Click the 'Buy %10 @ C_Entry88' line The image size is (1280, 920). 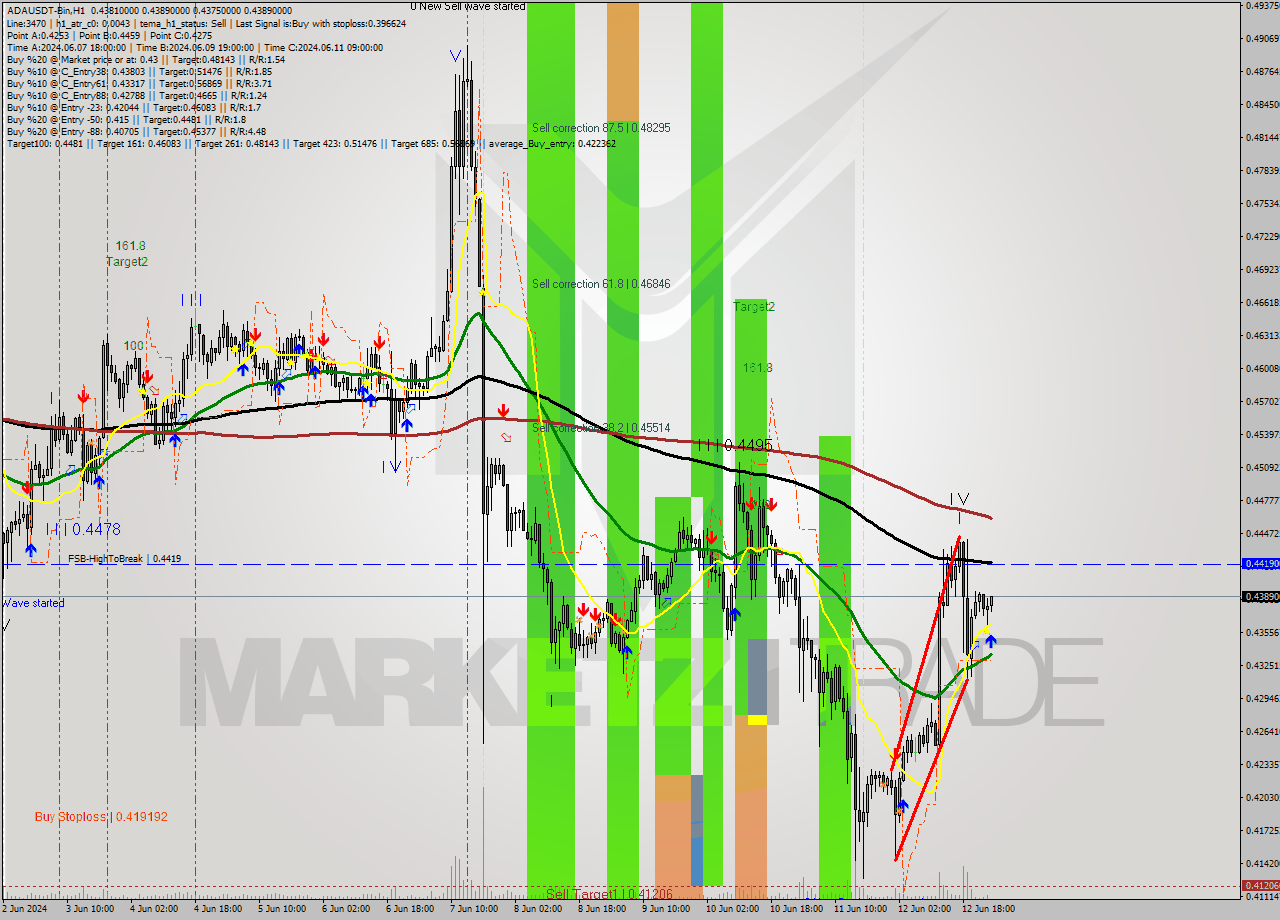(139, 95)
